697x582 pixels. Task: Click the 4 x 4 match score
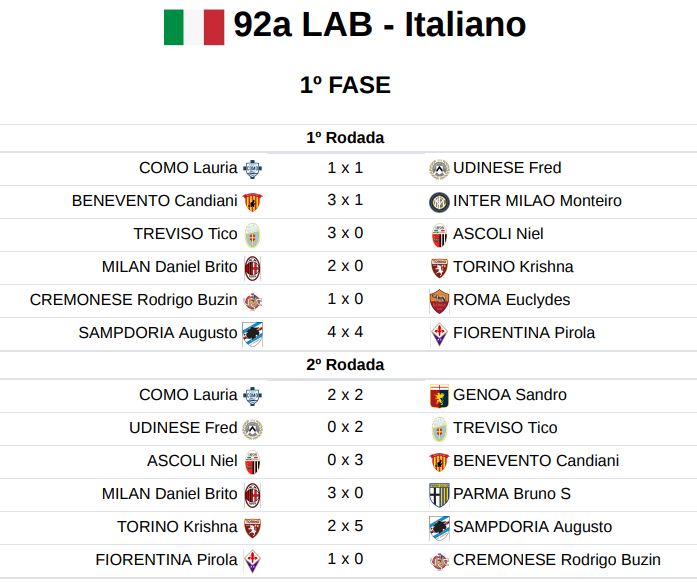[345, 333]
